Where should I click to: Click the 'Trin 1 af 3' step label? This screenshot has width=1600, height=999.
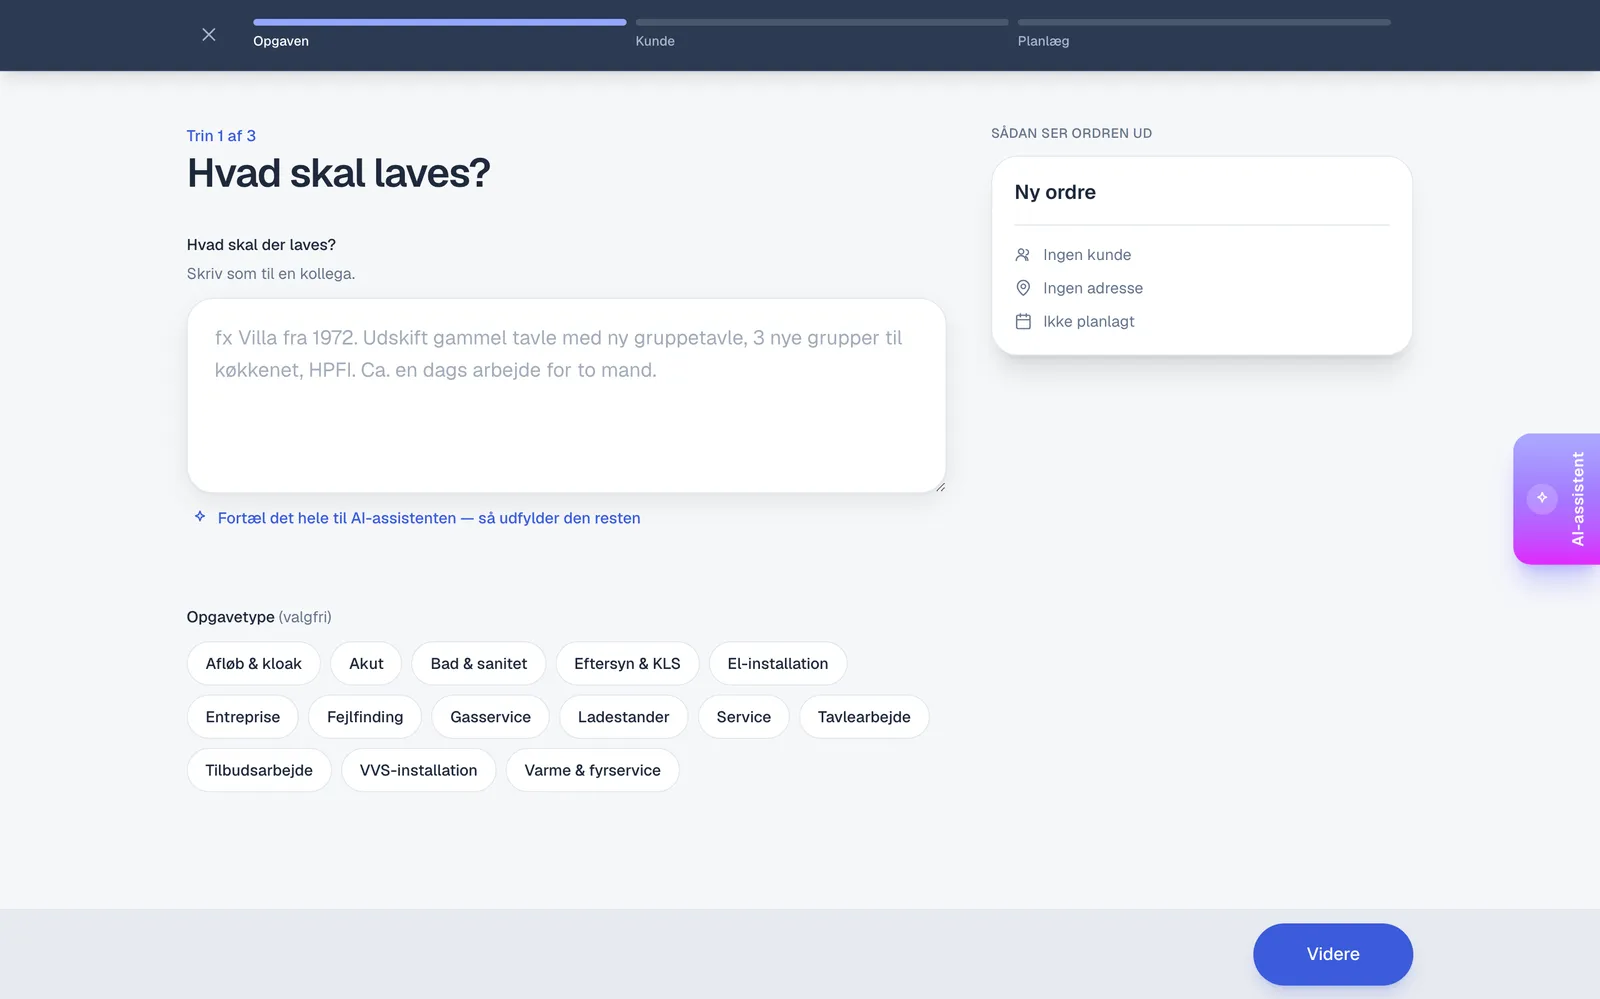click(221, 136)
